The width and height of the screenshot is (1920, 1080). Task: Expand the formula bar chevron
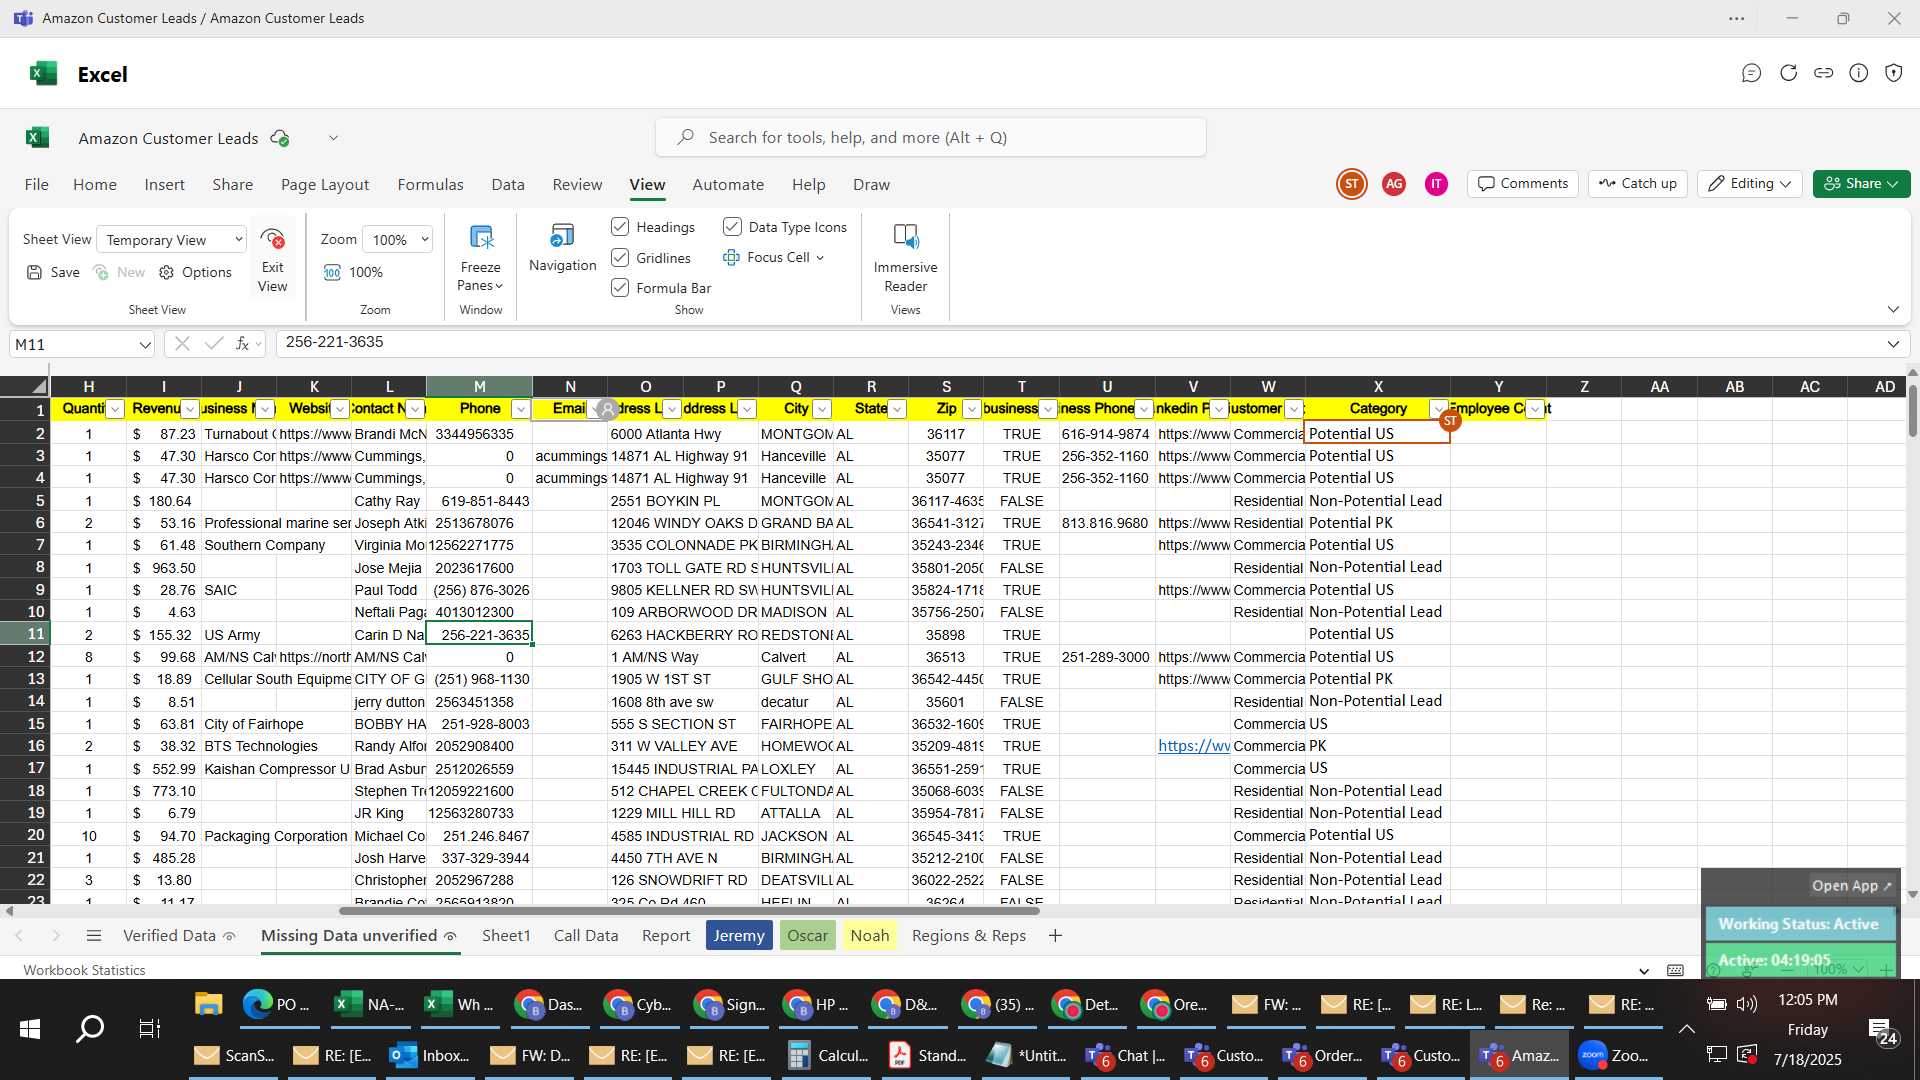click(1893, 344)
